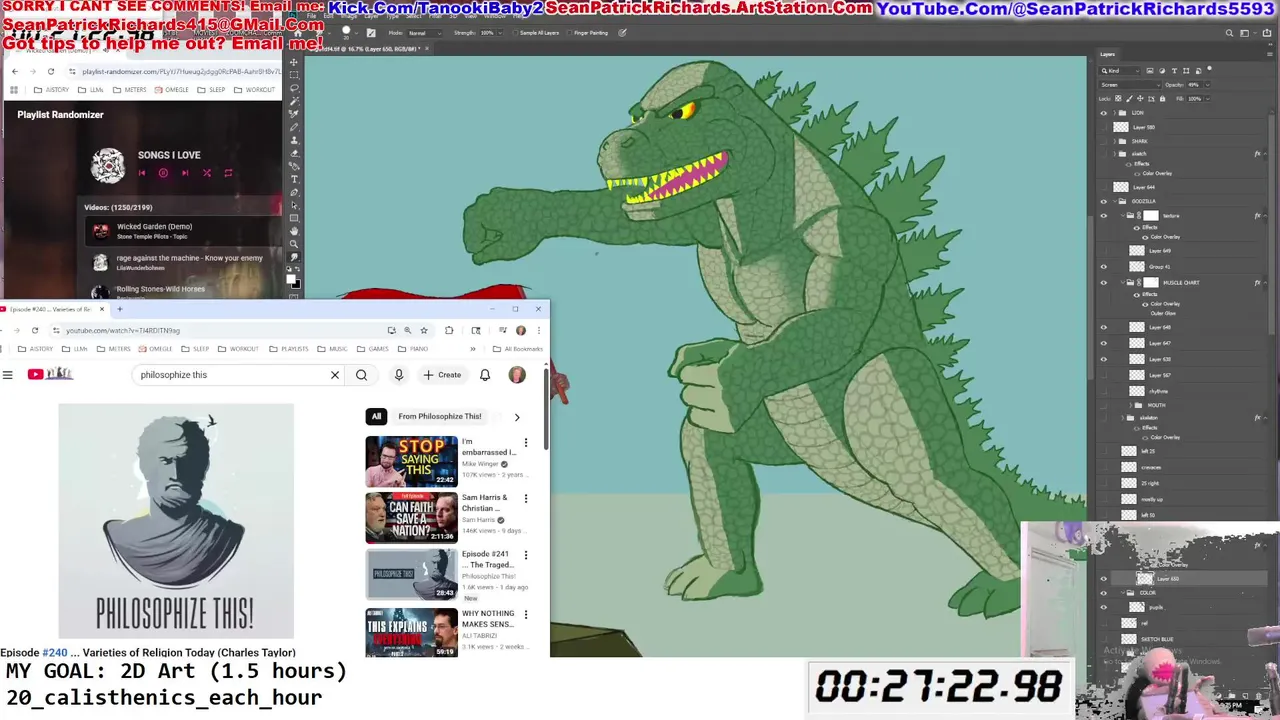The width and height of the screenshot is (1280, 720).
Task: Open the layer filter Kind dropdown
Action: pyautogui.click(x=1119, y=71)
